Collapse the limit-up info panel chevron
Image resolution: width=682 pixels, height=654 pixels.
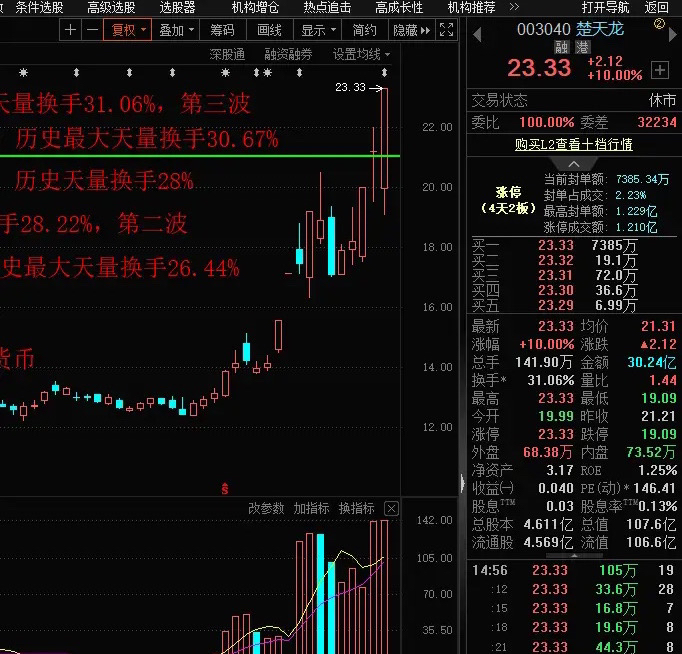[574, 164]
